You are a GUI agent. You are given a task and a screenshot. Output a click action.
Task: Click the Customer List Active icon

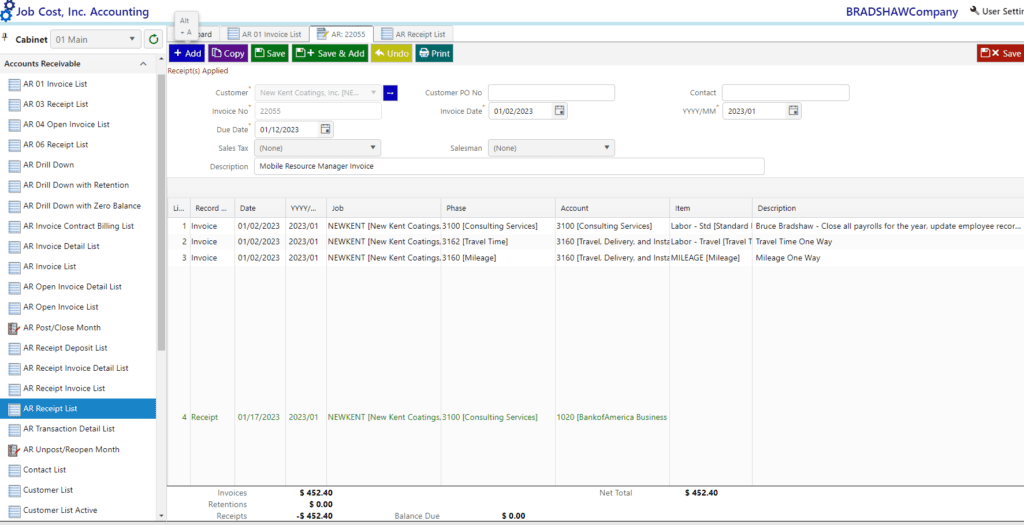pos(14,511)
